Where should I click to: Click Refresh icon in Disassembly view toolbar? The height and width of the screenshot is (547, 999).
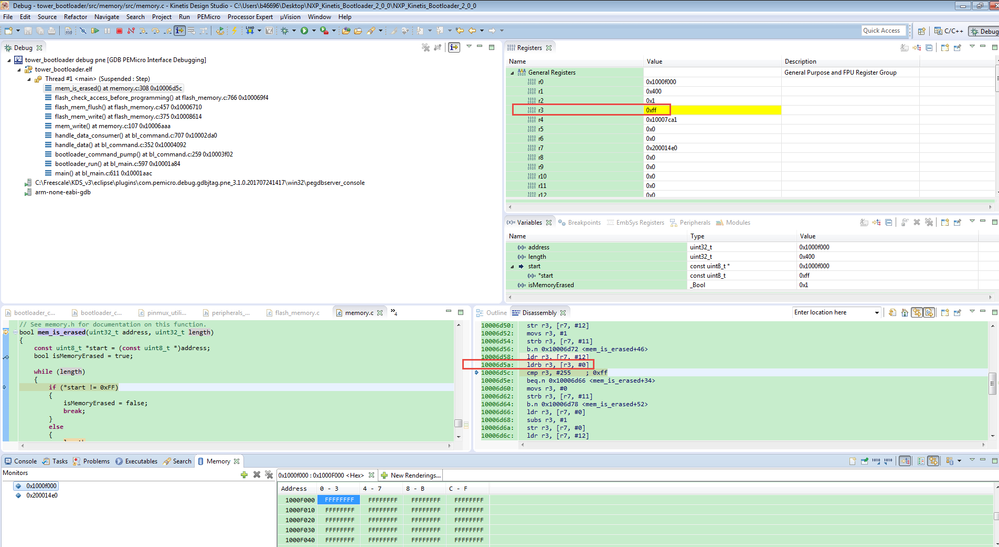(893, 312)
